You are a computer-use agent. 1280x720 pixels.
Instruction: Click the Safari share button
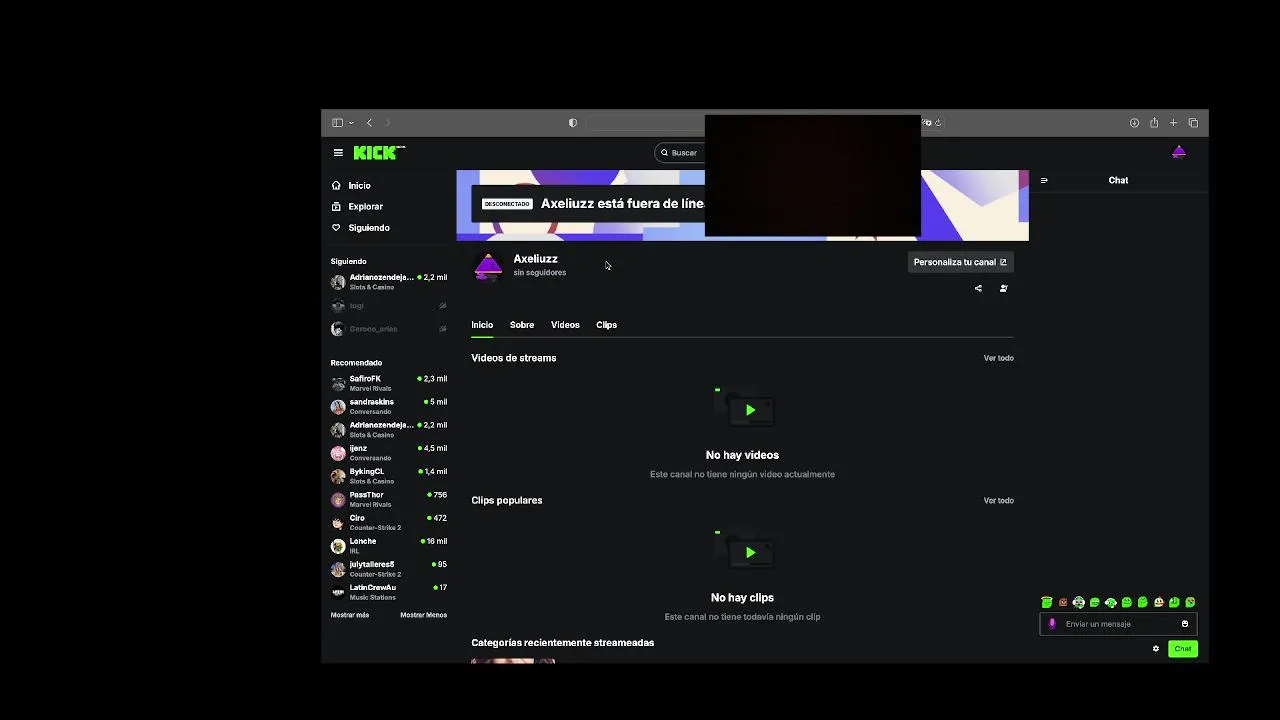(1154, 123)
